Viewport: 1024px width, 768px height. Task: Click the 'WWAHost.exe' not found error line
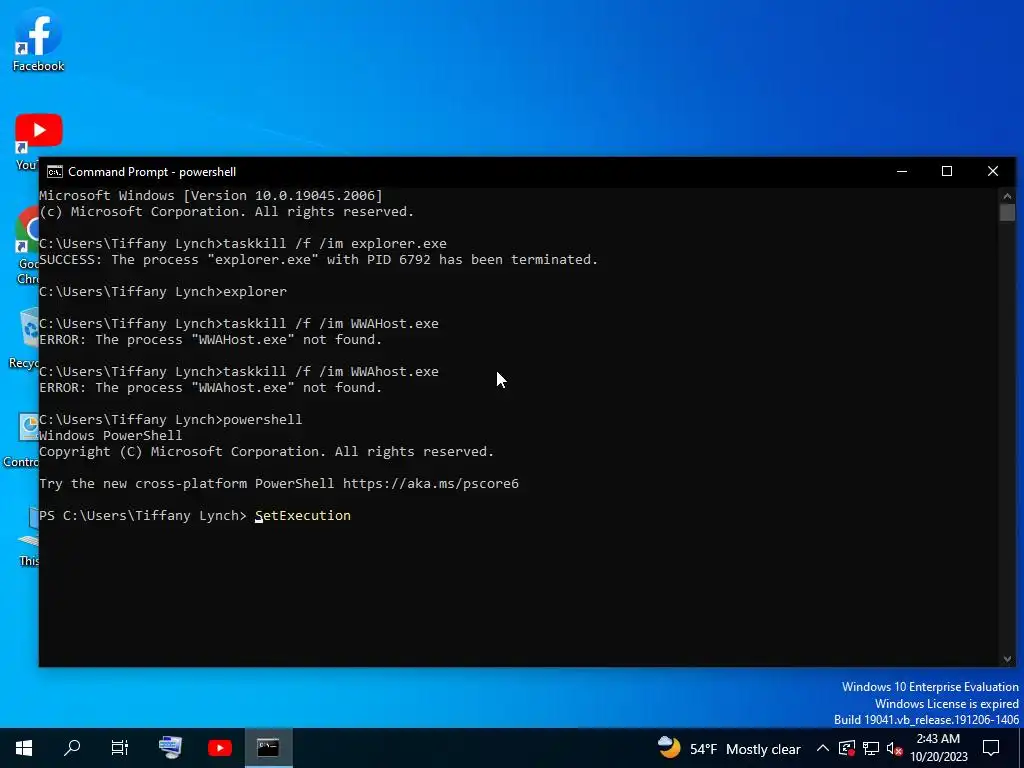[x=210, y=340]
